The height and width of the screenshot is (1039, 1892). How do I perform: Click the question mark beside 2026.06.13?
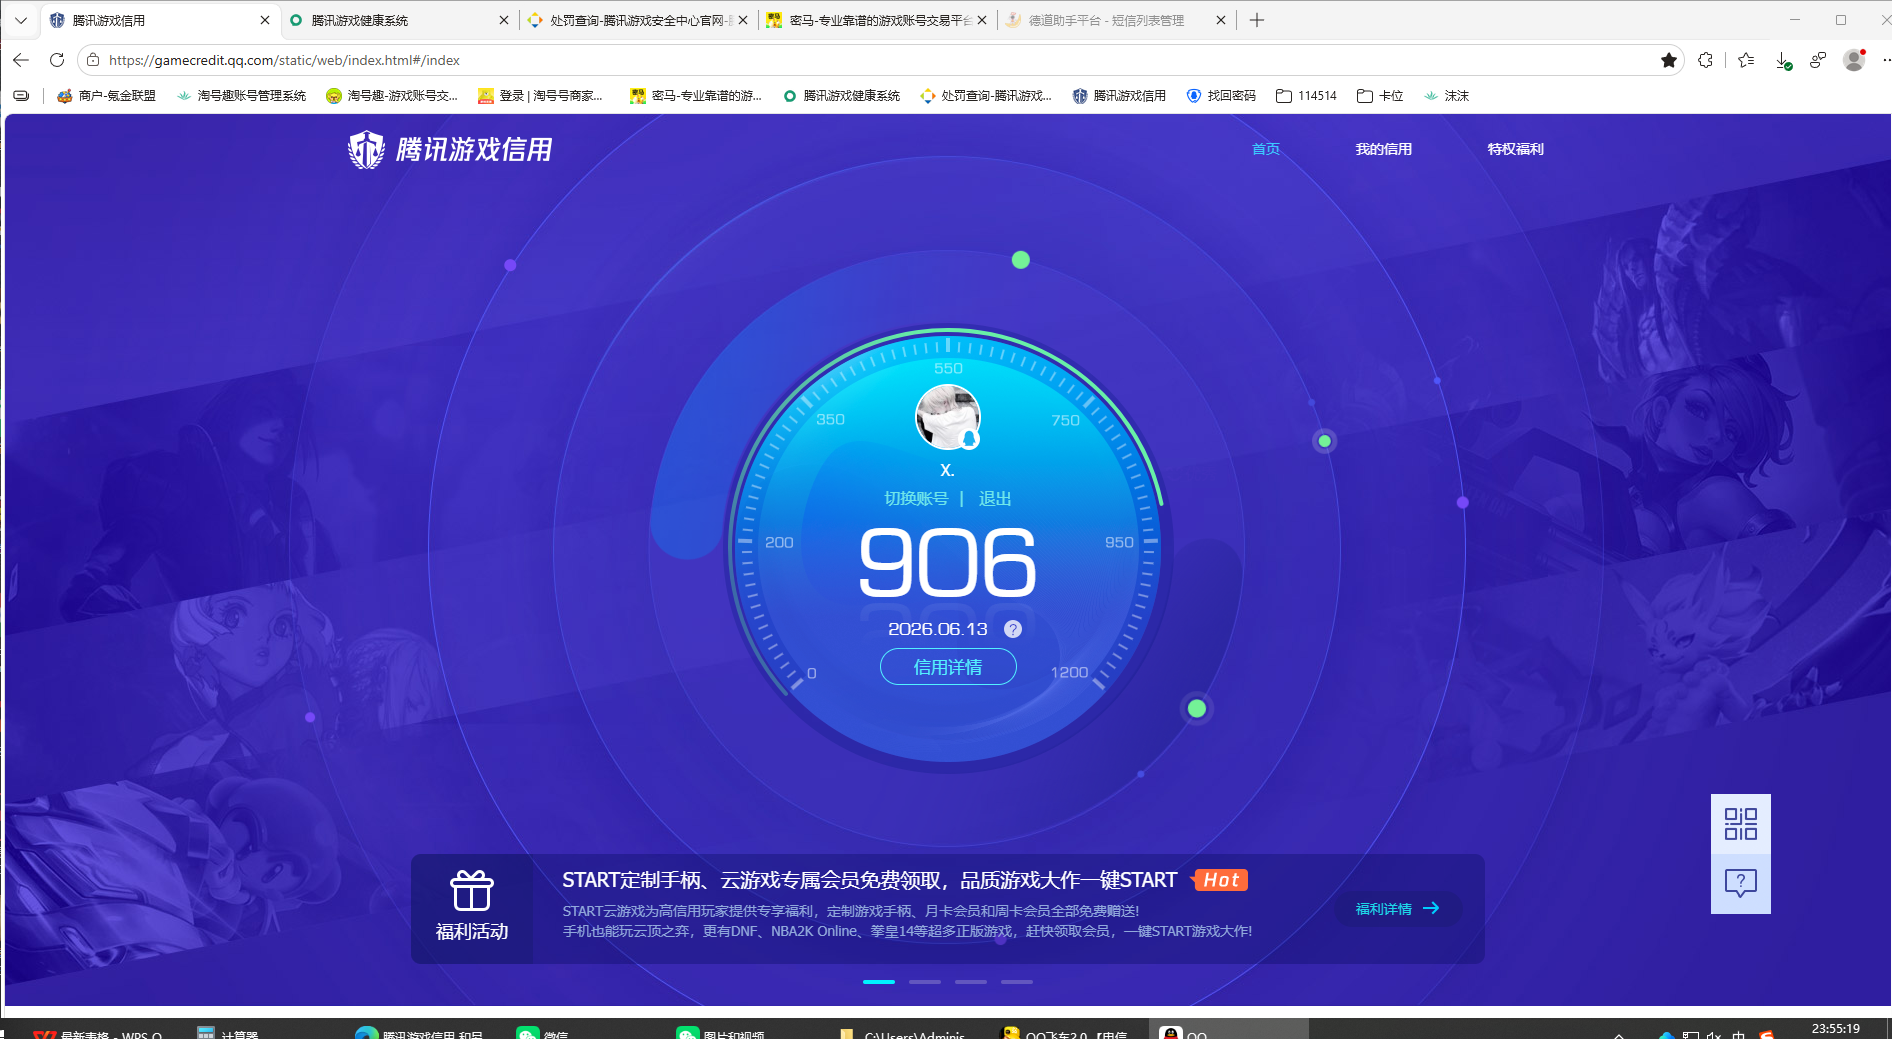[1013, 629]
